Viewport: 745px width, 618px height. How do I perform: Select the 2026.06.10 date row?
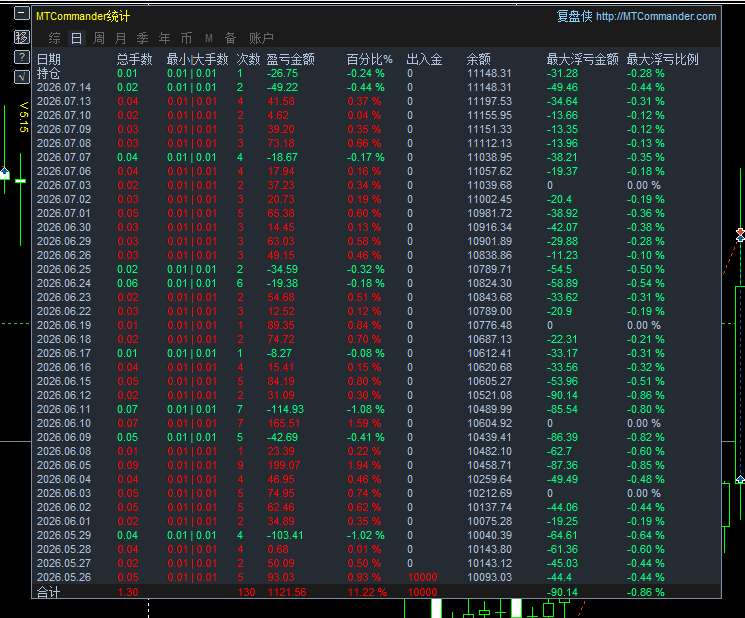click(x=64, y=423)
